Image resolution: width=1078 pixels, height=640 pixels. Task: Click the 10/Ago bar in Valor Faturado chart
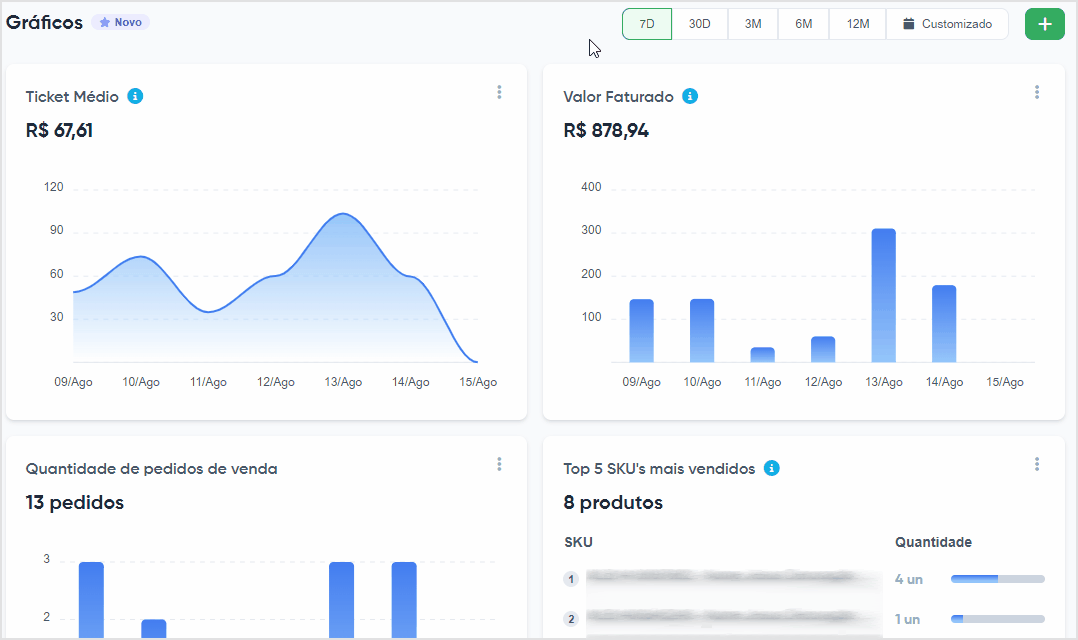pos(702,331)
